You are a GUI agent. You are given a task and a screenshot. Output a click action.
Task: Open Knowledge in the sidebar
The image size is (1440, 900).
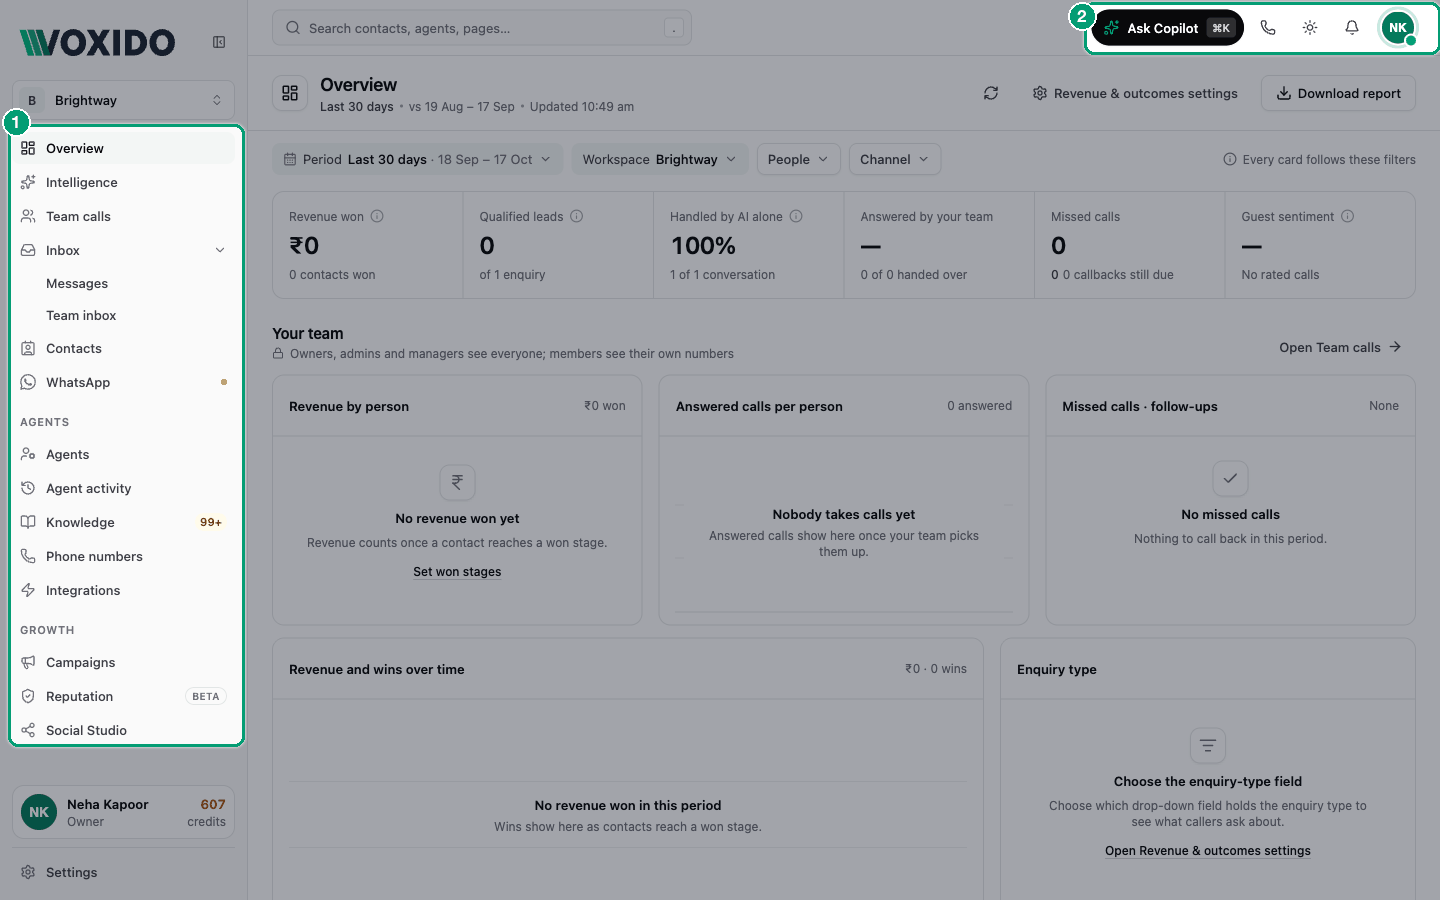click(x=125, y=522)
